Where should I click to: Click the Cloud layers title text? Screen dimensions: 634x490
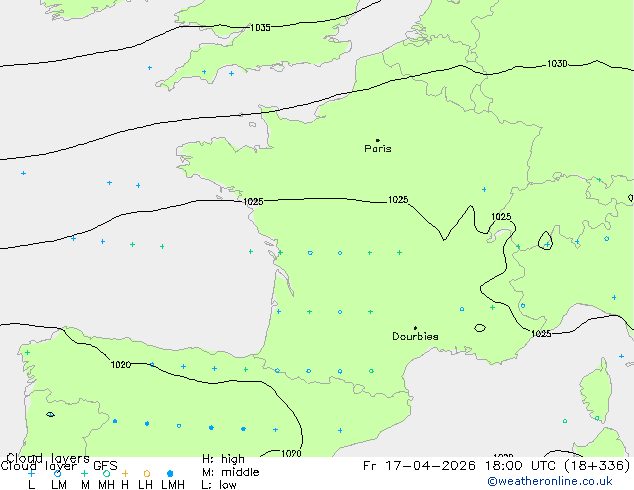48,458
